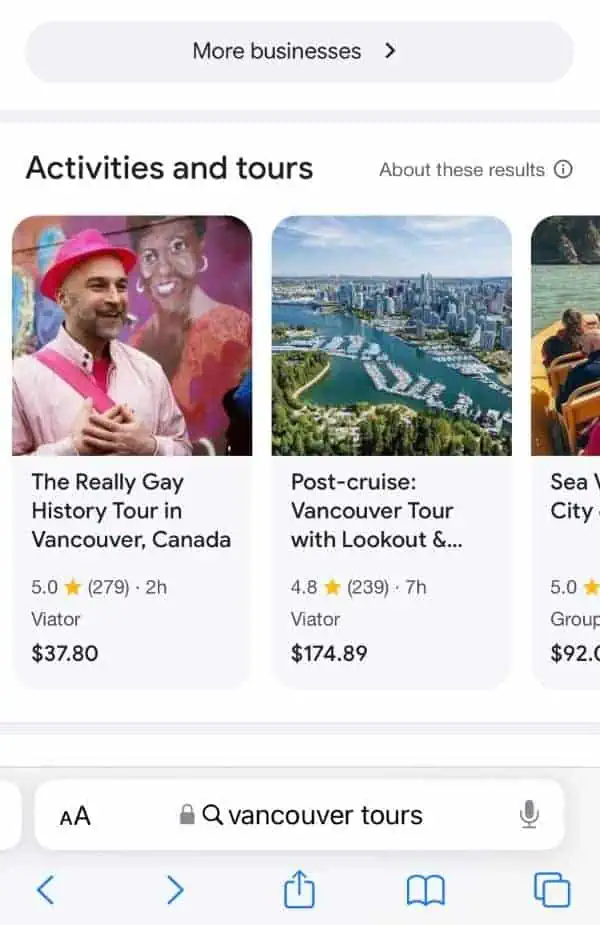Tap the microphone voice search icon
The width and height of the screenshot is (600, 925).
(x=530, y=815)
